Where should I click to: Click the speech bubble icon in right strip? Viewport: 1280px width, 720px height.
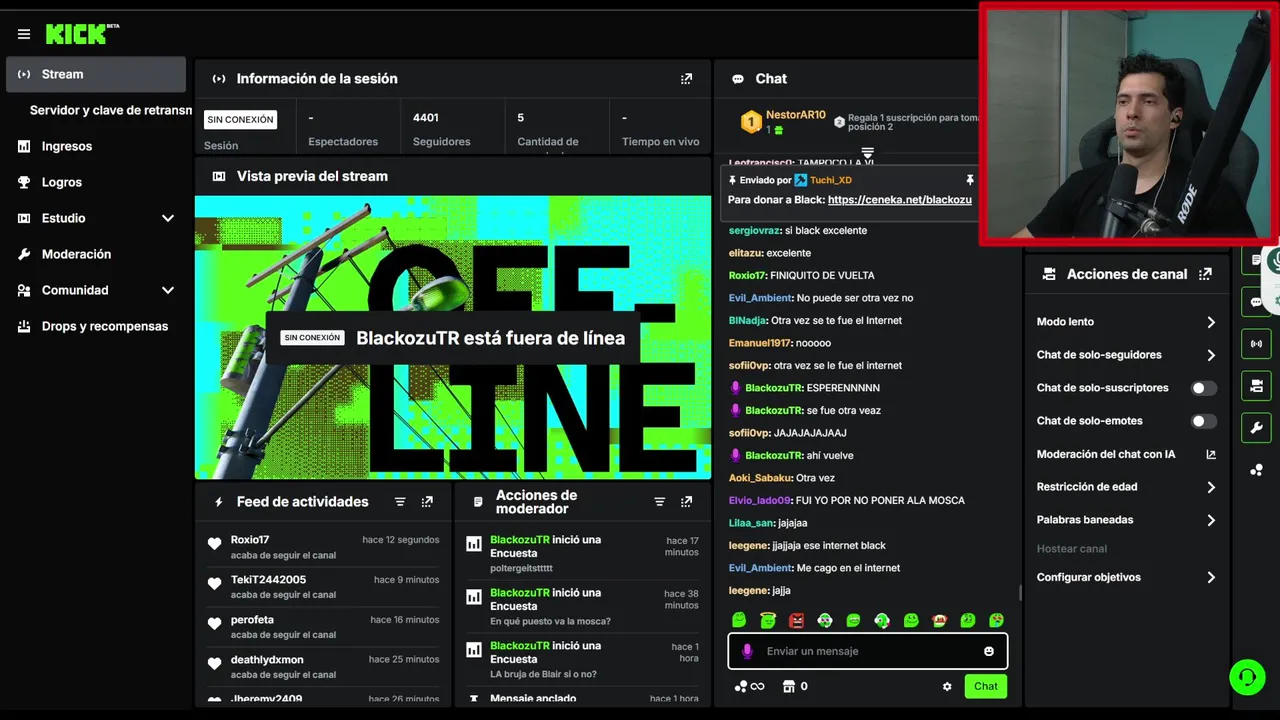1257,301
